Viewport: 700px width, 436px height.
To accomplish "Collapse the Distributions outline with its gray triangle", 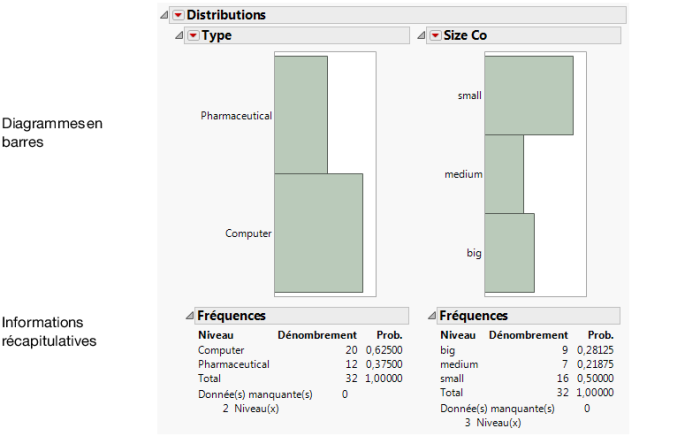I will (x=165, y=15).
